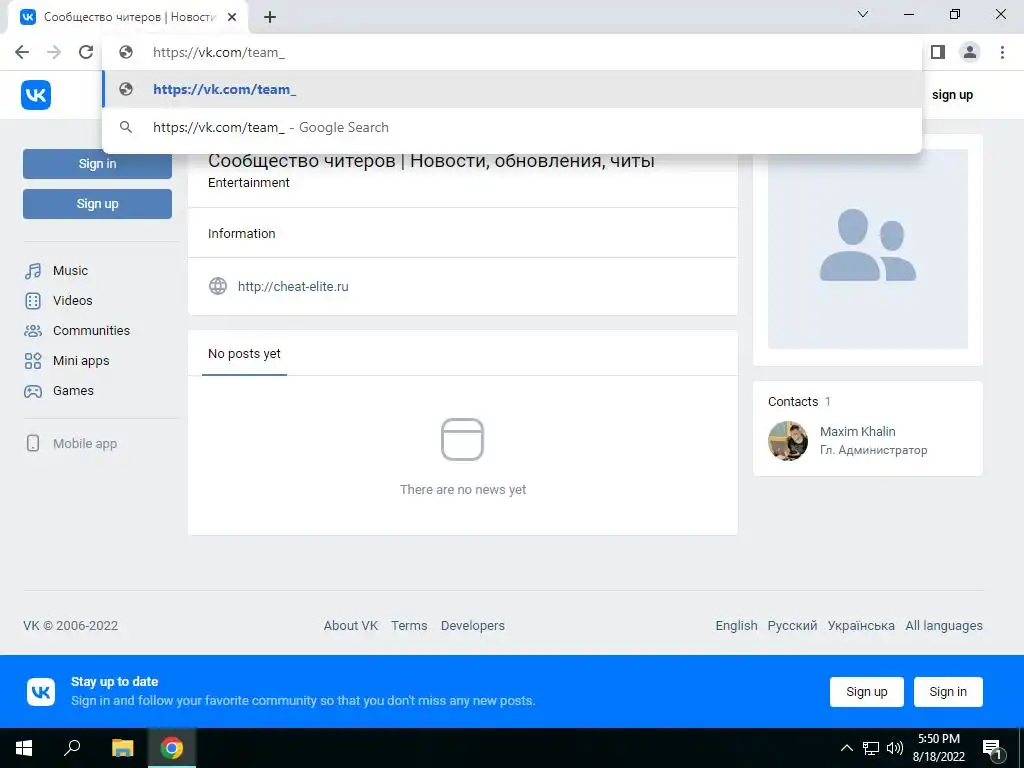Click the browser forward arrow
The height and width of the screenshot is (768, 1024).
(54, 52)
